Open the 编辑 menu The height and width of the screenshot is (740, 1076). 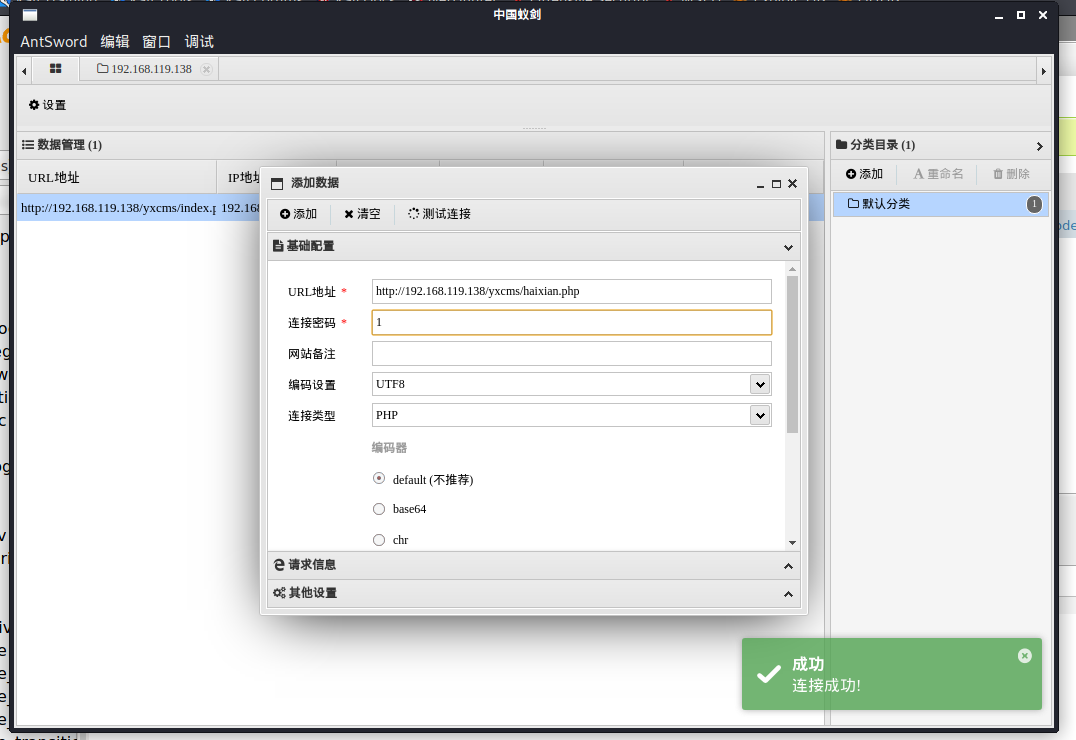tap(115, 42)
